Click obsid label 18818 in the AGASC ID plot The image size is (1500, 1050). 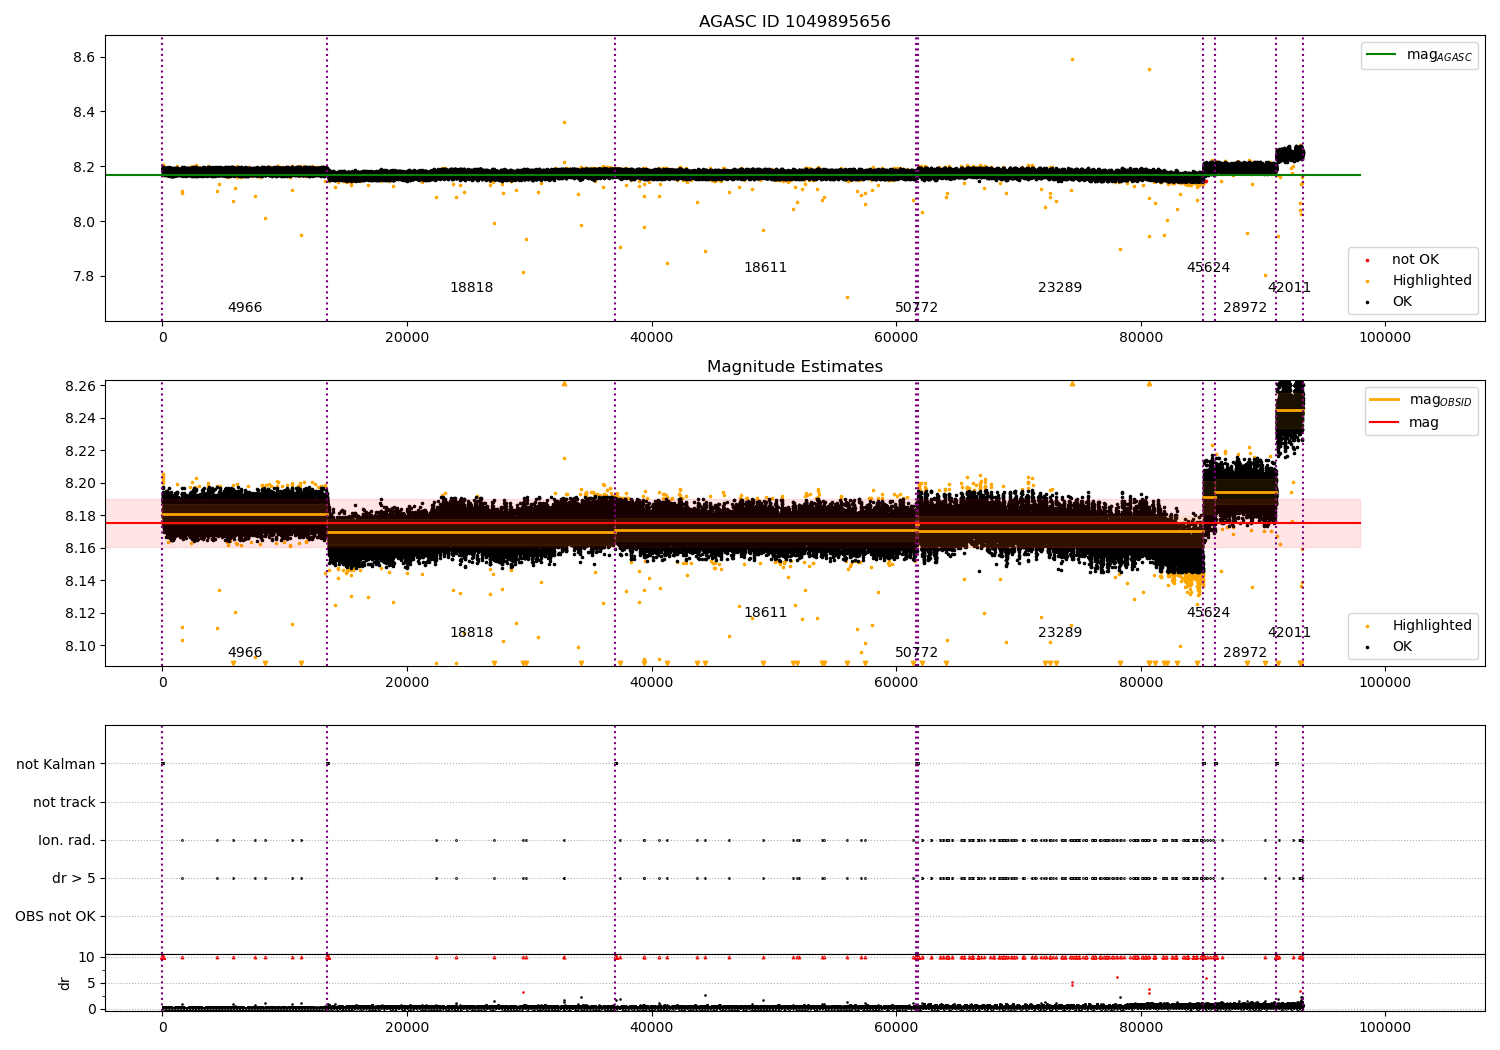pyautogui.click(x=471, y=288)
